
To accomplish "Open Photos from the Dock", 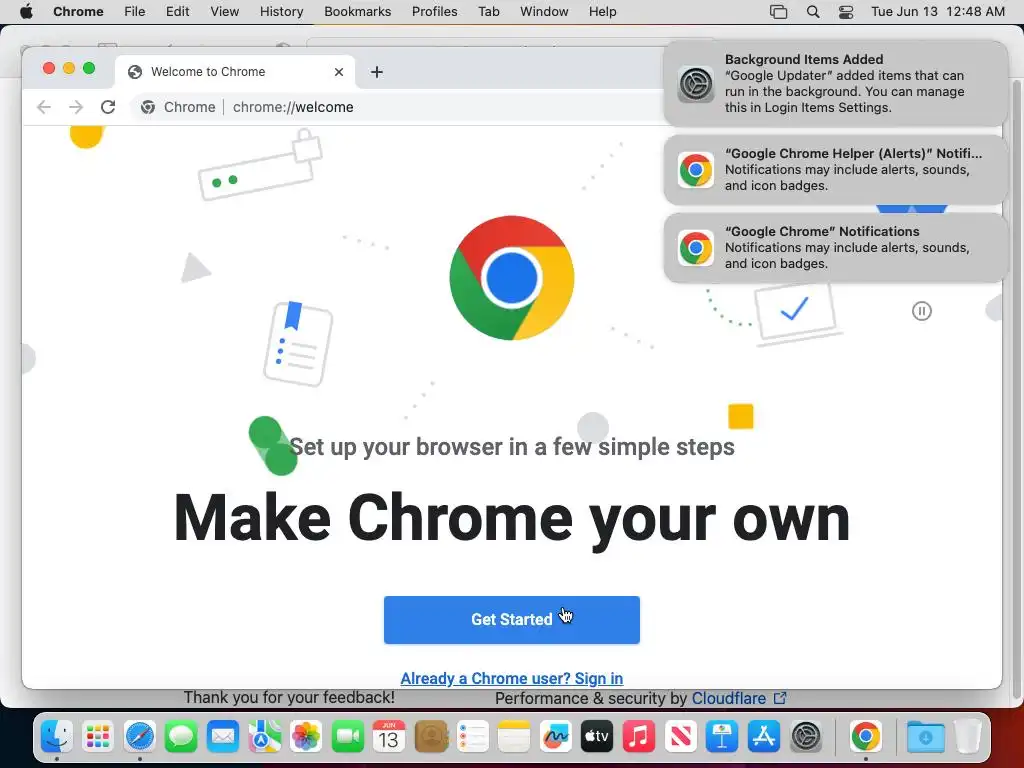I will click(306, 737).
